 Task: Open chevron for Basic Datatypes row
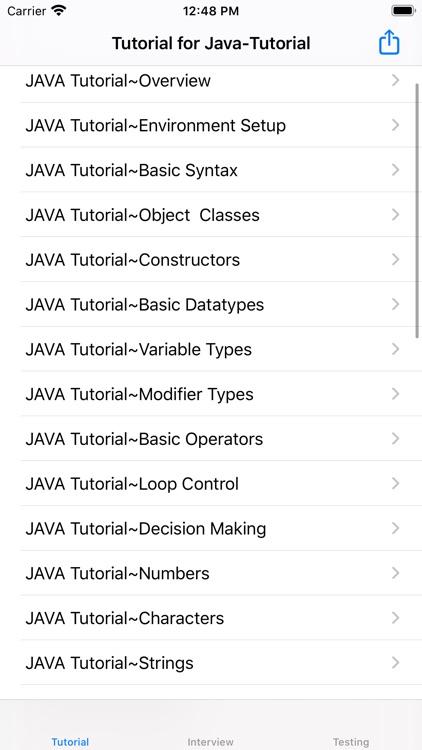click(x=395, y=304)
